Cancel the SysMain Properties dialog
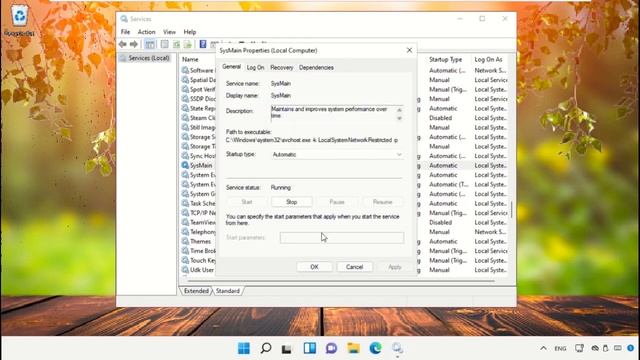Viewport: 640px width, 360px height. coord(354,267)
